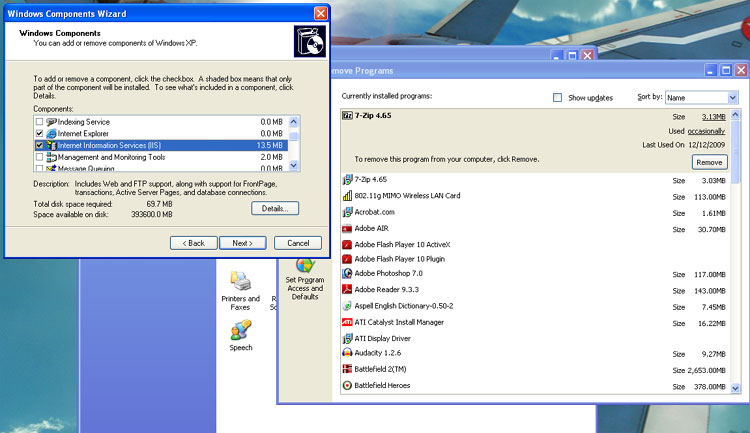The width and height of the screenshot is (750, 433).
Task: Select 'Management and Monitoring Tools' row text
Action: (111, 157)
